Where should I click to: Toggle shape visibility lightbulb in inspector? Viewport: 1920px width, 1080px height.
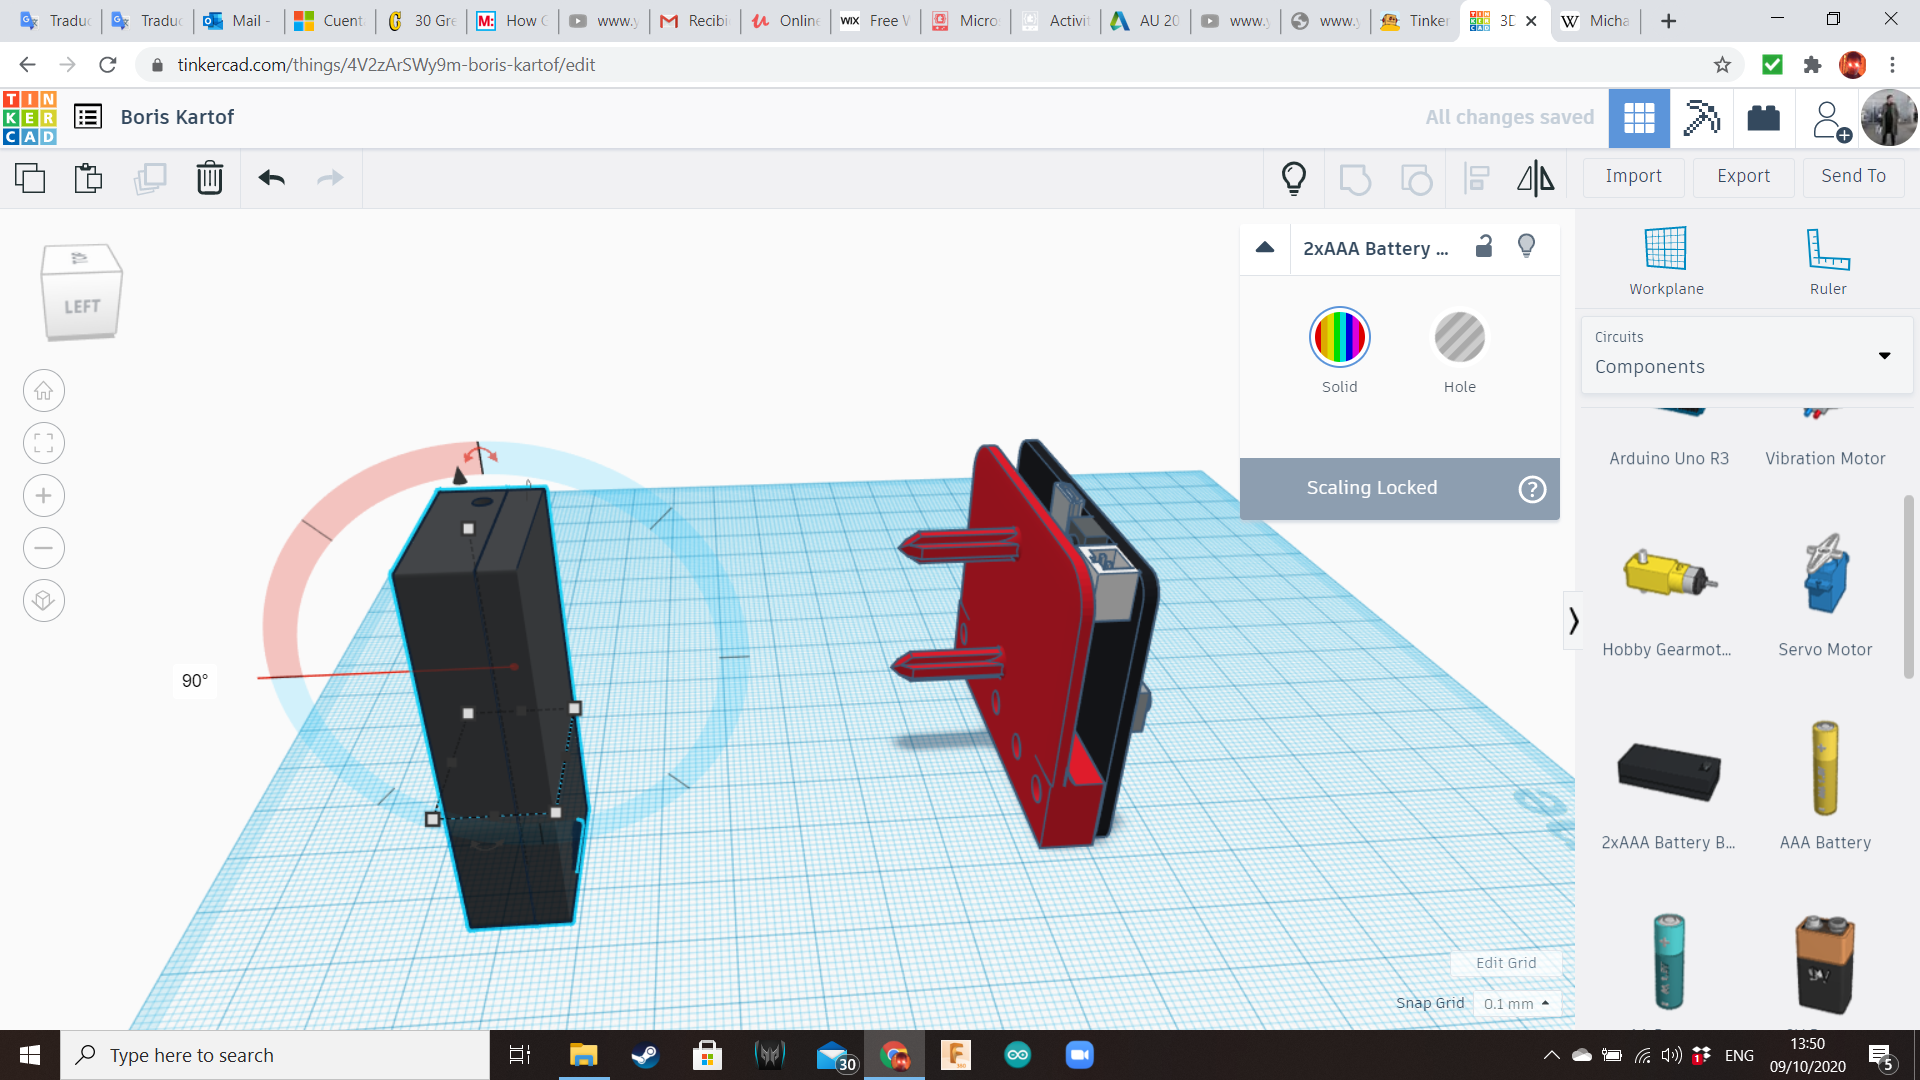click(1526, 247)
